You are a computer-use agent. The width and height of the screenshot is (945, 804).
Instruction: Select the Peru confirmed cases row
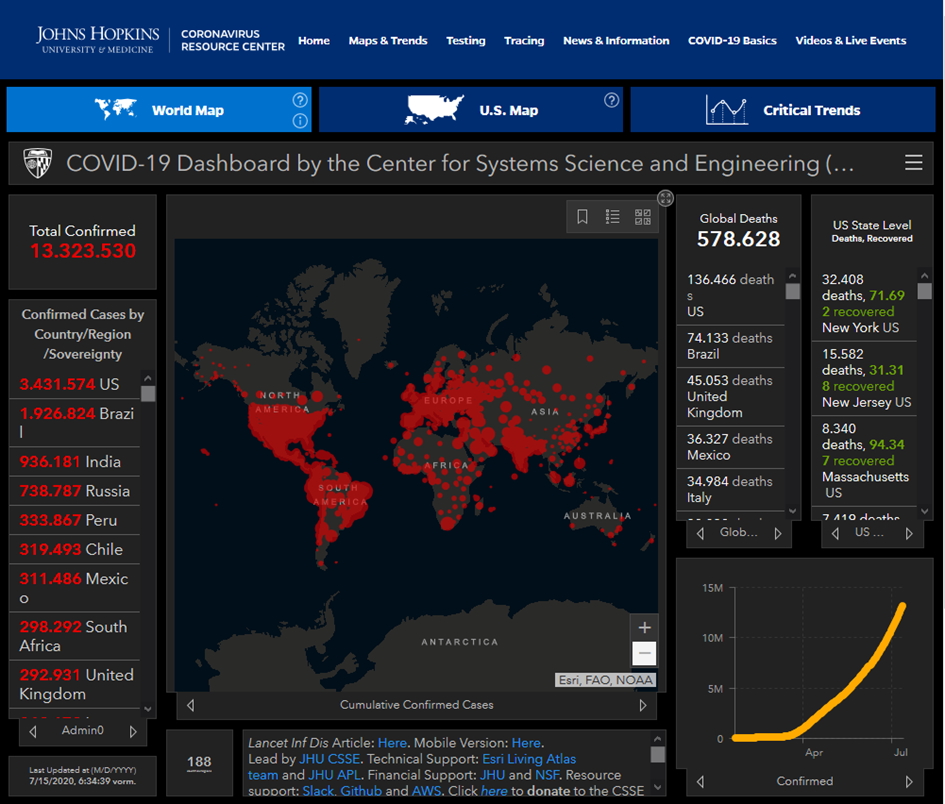point(75,520)
